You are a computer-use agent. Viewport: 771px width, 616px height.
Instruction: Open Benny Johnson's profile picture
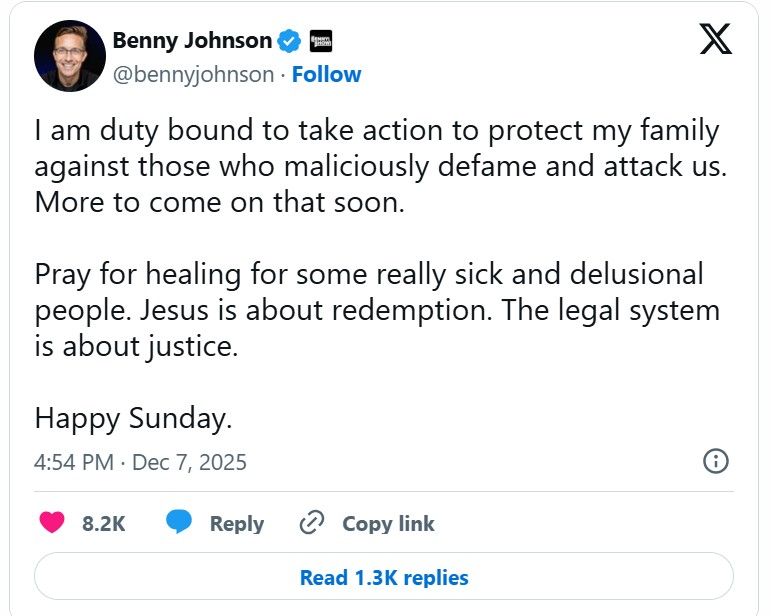point(69,56)
